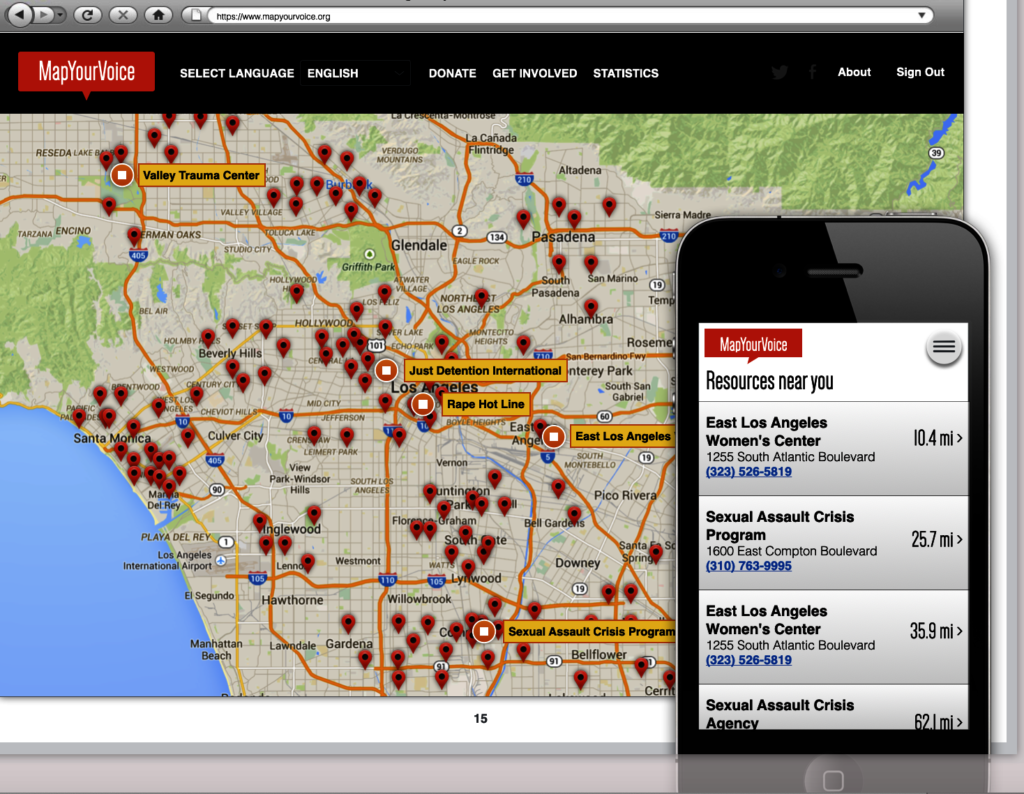The width and height of the screenshot is (1024, 794).
Task: Open the Sexual Assault Crisis Agency list entry
Action: 833,708
